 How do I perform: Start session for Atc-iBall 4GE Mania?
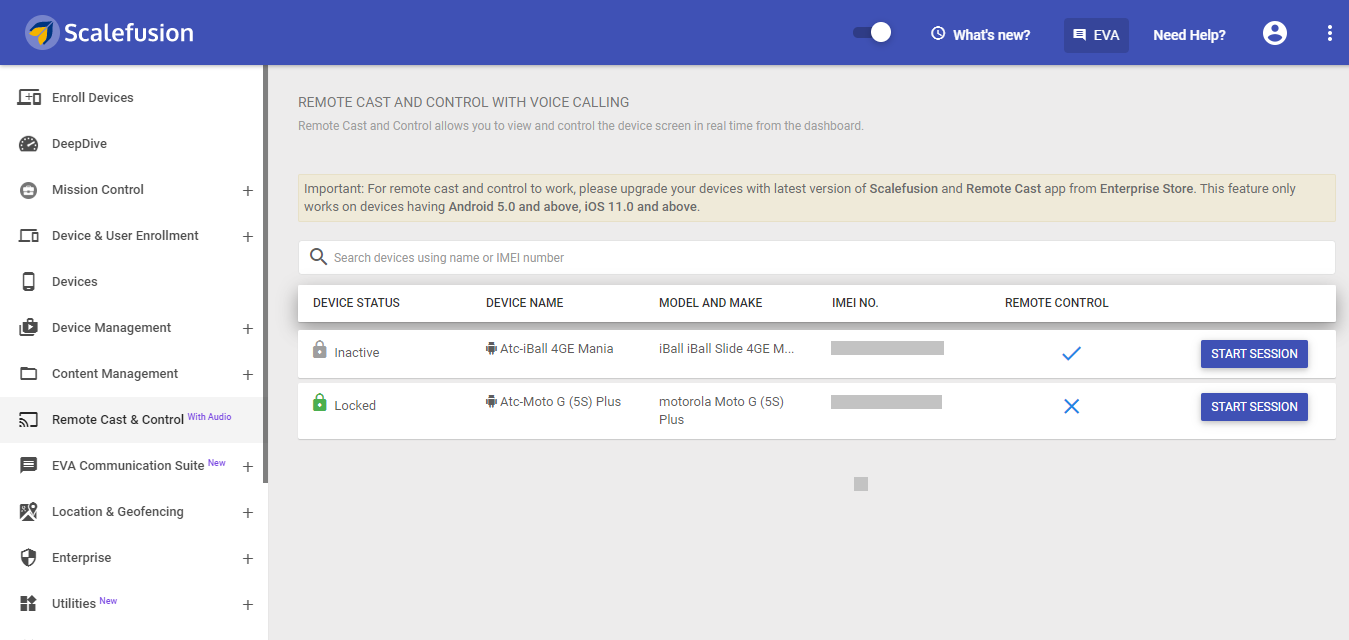tap(1254, 354)
